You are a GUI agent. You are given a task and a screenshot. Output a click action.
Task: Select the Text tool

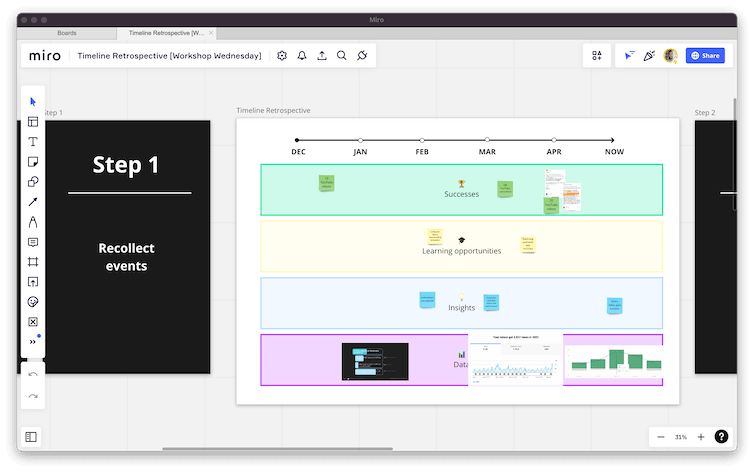click(33, 142)
